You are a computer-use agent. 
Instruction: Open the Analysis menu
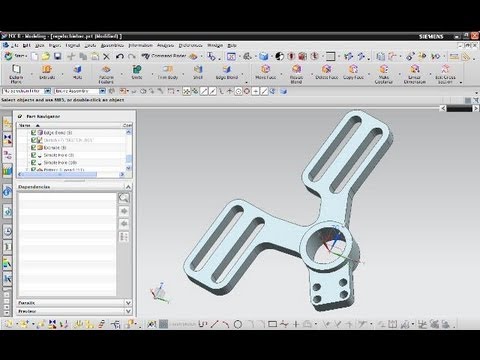(165, 45)
